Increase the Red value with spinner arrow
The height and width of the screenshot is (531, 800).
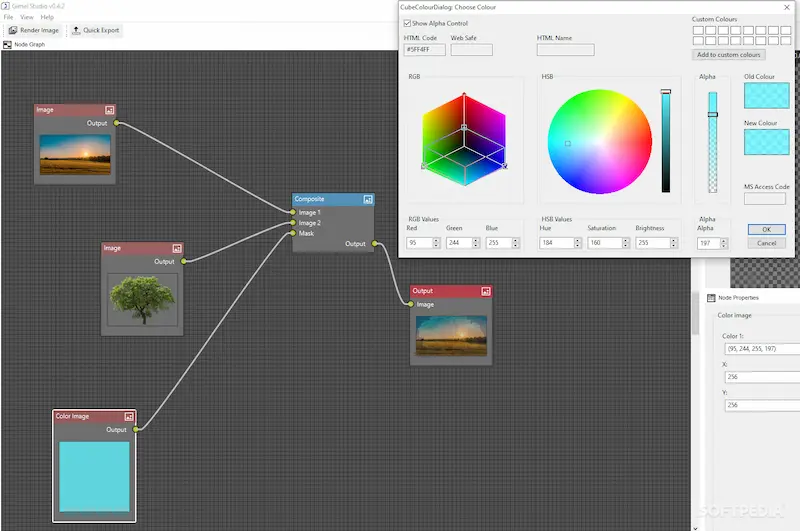(x=436, y=240)
